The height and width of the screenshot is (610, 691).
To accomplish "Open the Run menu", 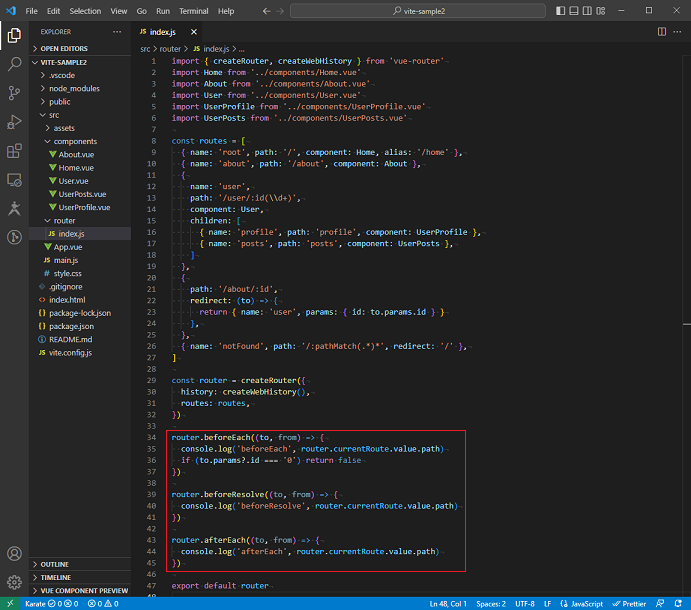I will (x=163, y=11).
